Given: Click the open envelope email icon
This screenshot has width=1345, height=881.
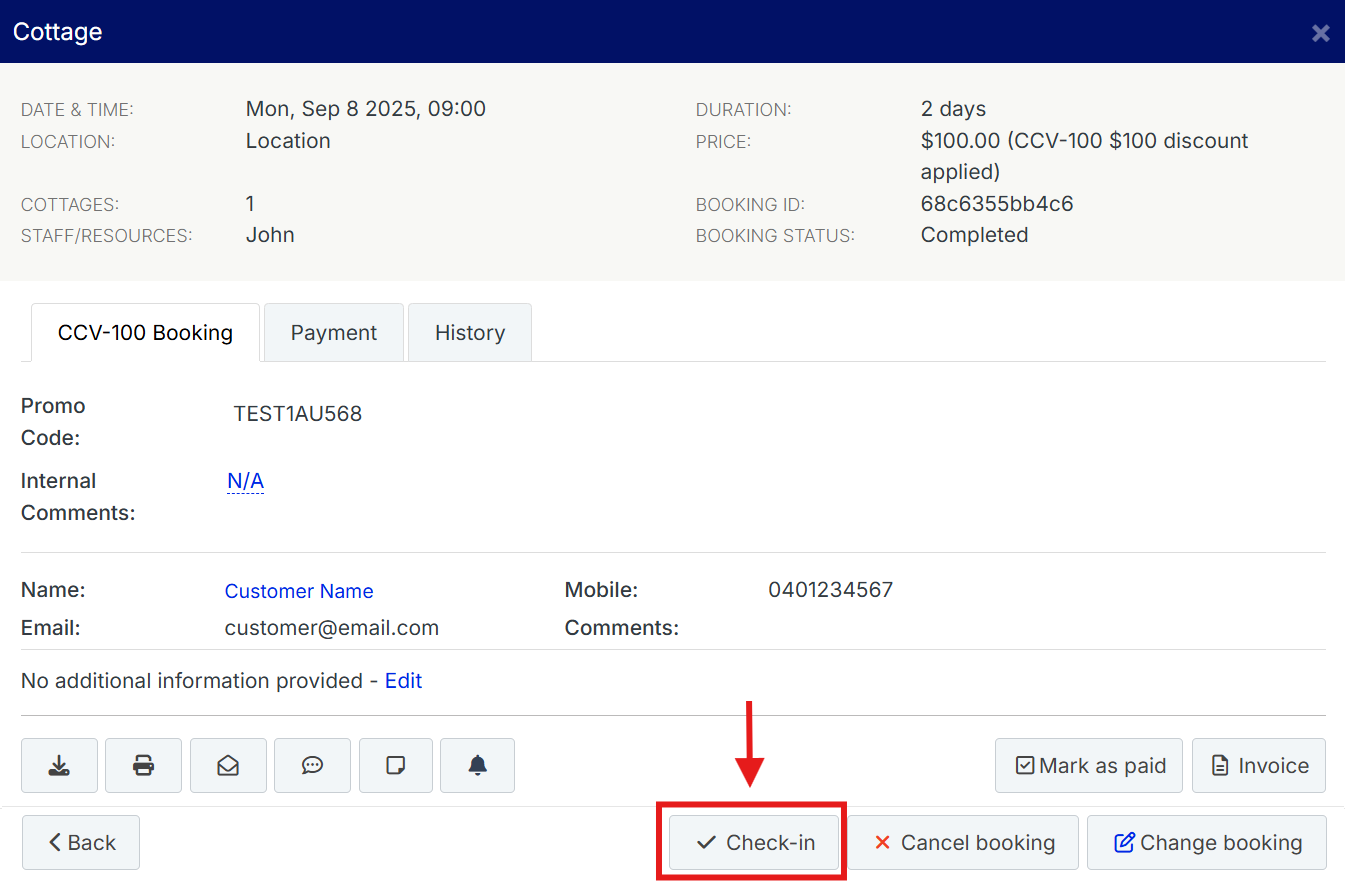Looking at the screenshot, I should point(228,765).
